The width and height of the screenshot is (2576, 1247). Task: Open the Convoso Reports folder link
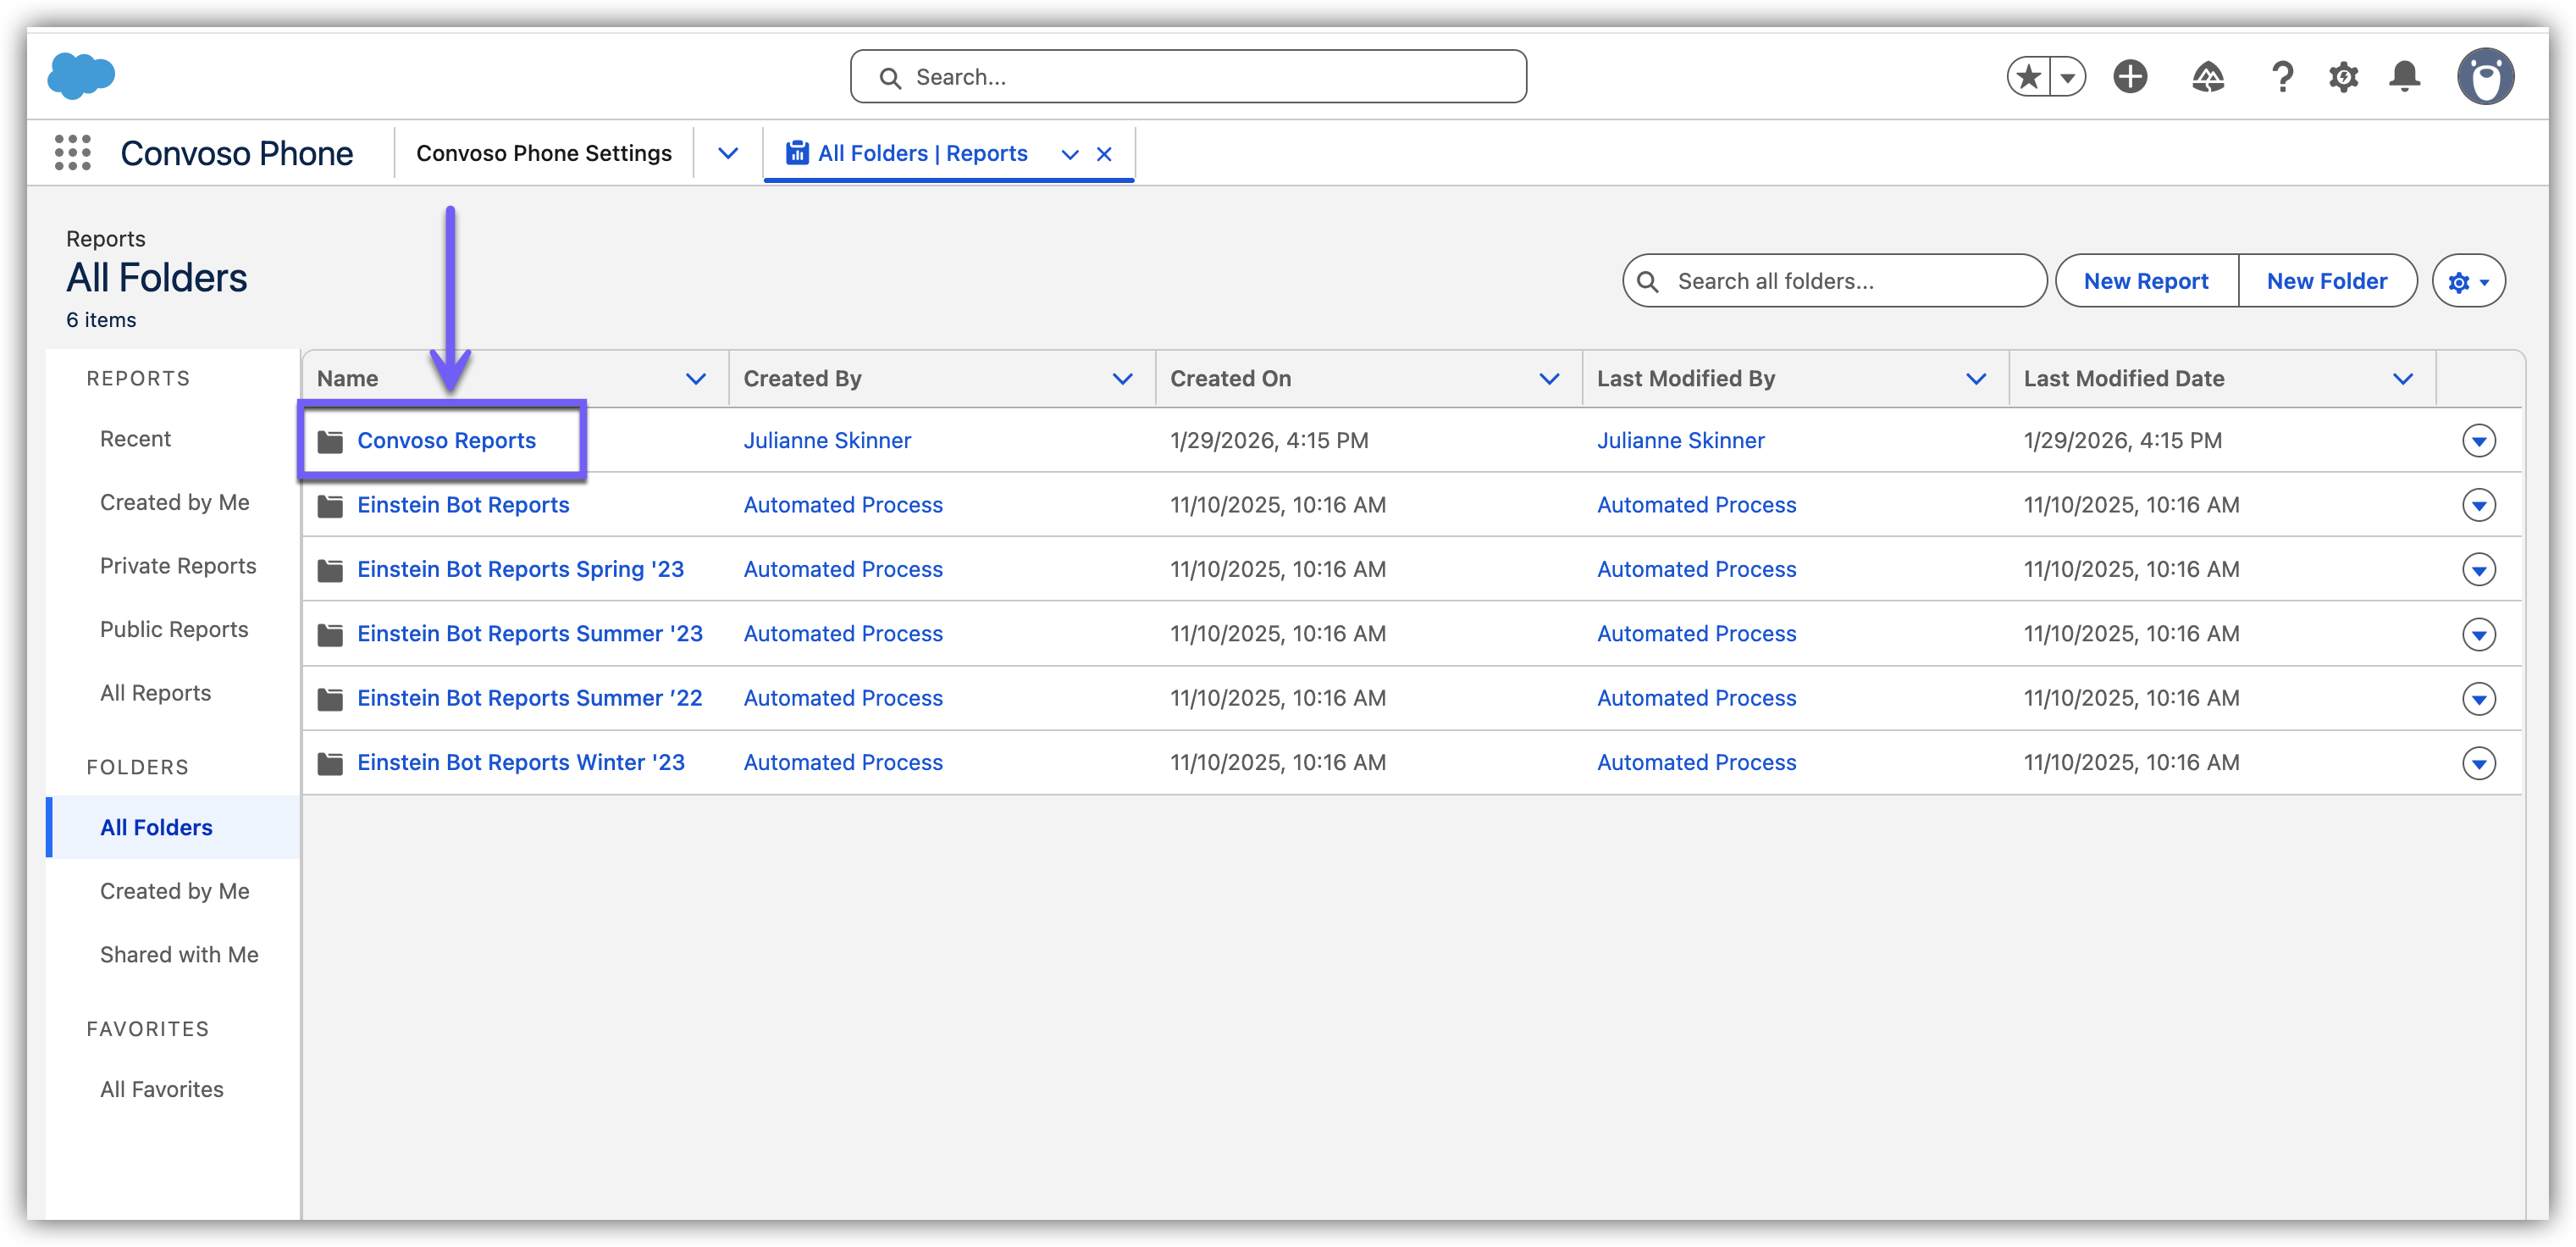coord(446,441)
